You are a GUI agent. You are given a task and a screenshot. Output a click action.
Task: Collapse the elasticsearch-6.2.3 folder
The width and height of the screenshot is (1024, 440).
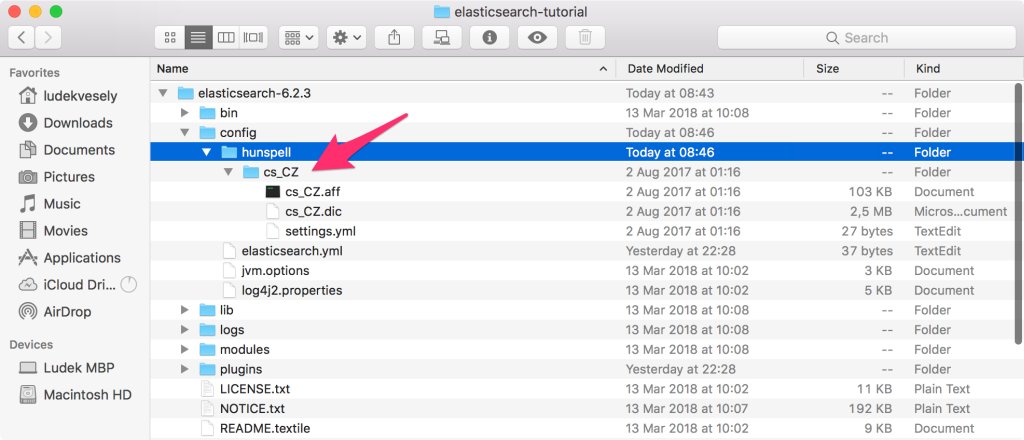163,93
